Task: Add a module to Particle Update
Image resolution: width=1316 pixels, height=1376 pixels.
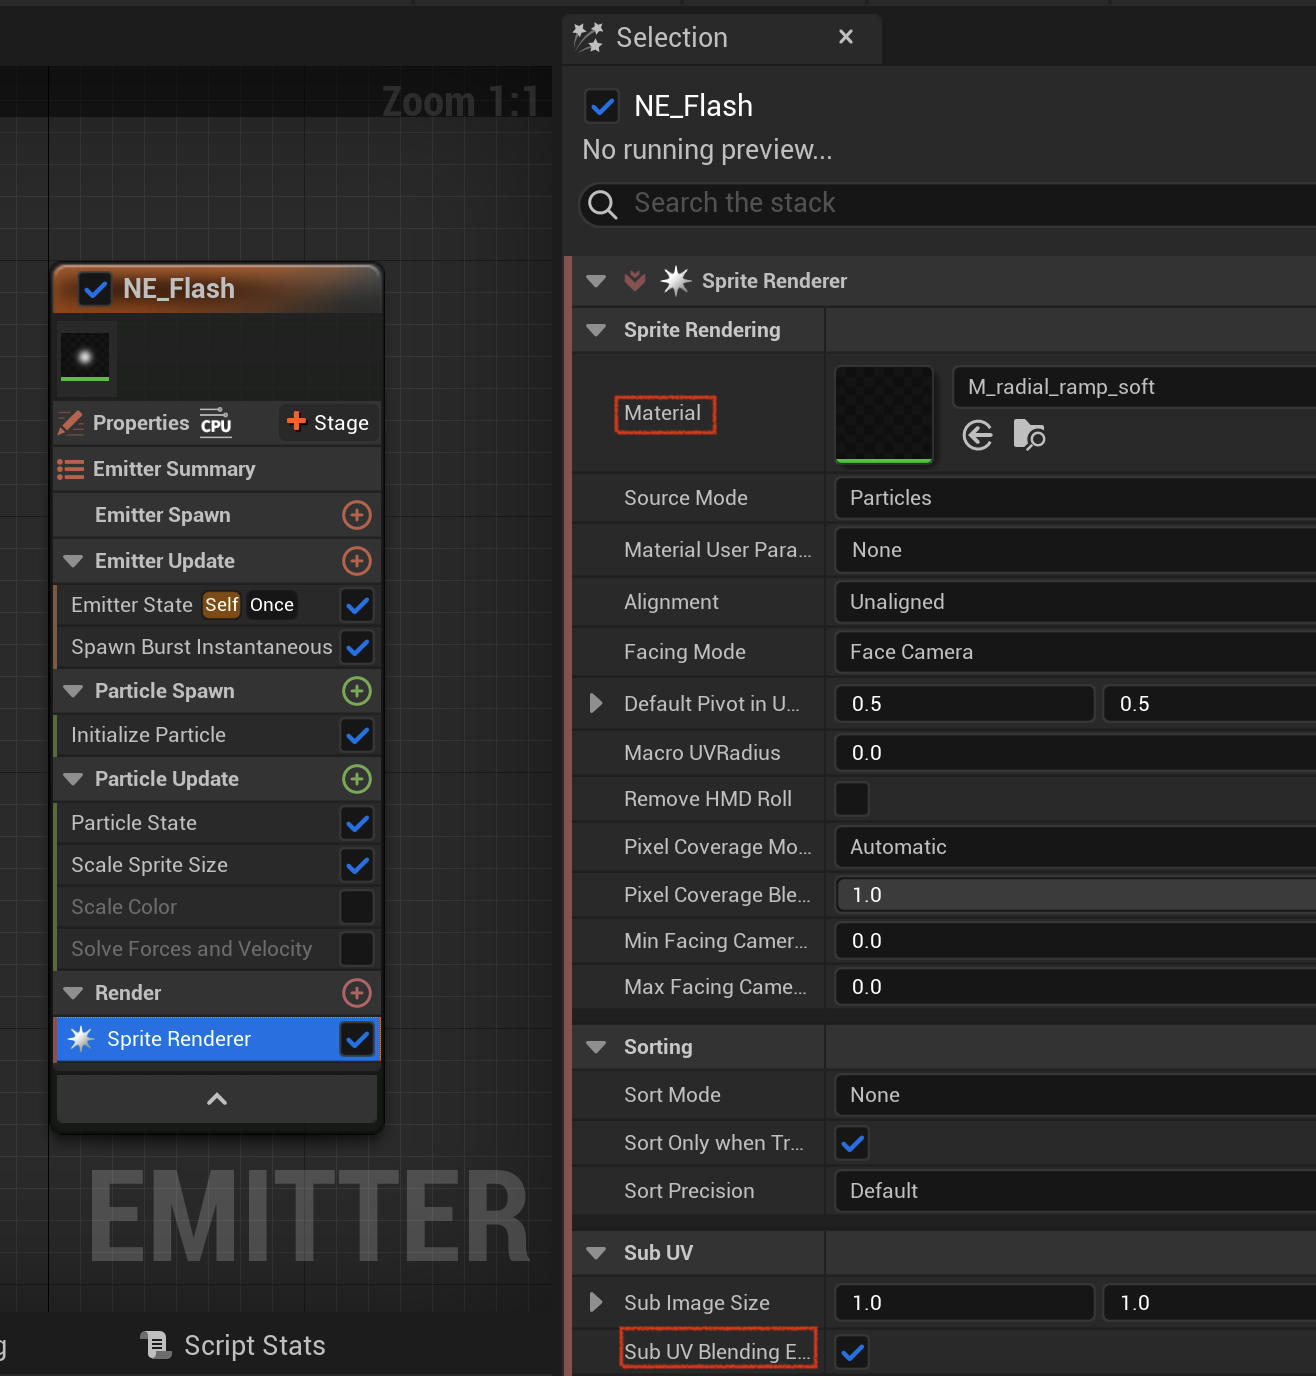Action: 357,779
